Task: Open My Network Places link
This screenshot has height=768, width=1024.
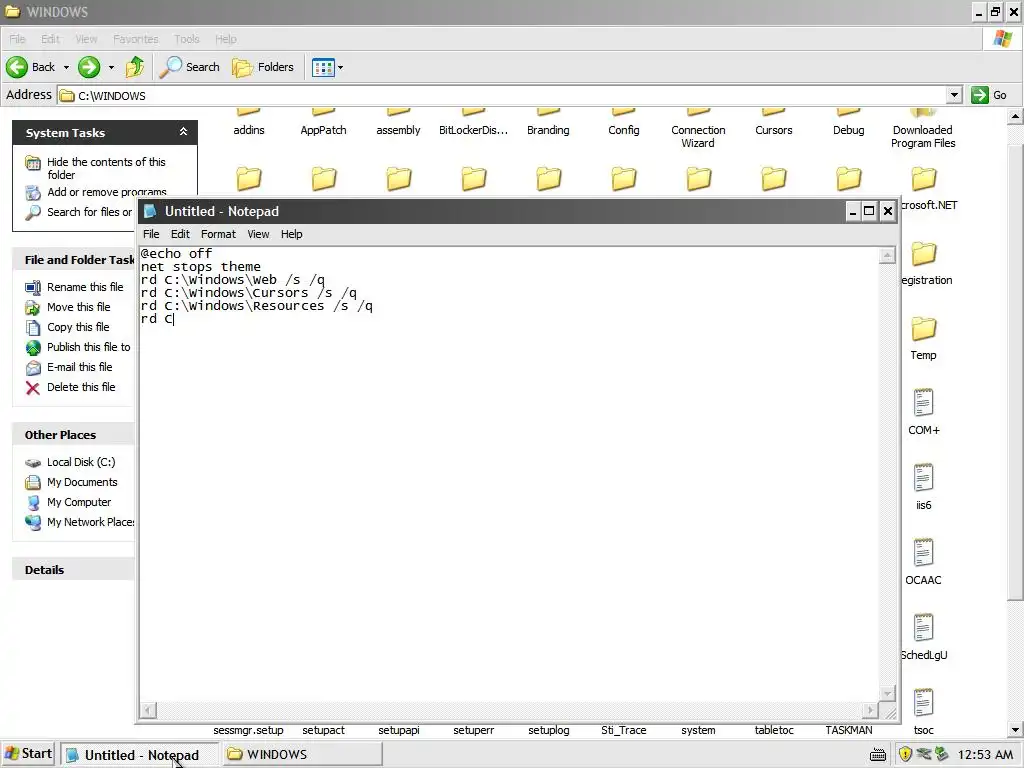Action: click(x=91, y=522)
